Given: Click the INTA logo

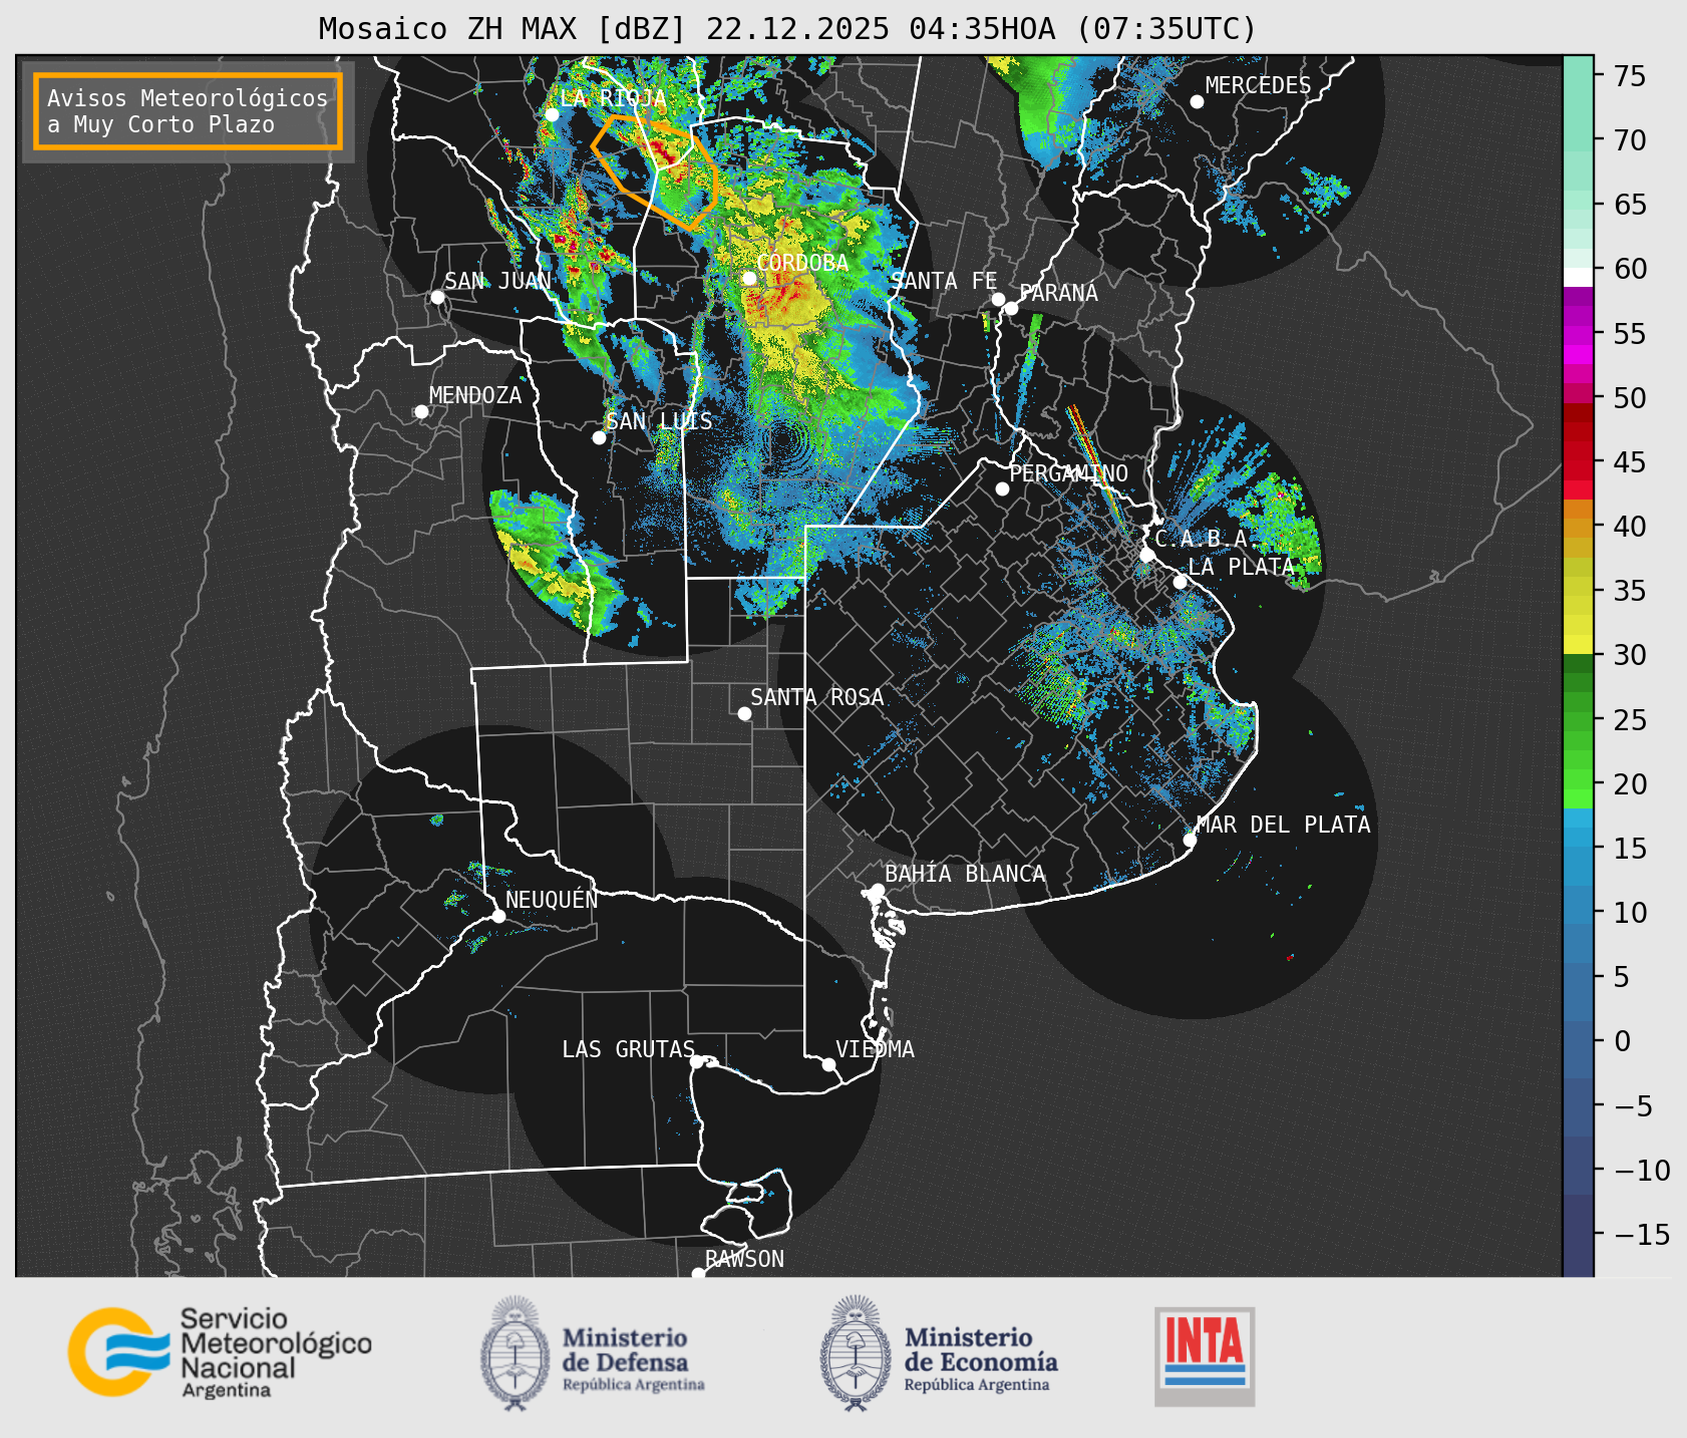Looking at the screenshot, I should 1205,1356.
